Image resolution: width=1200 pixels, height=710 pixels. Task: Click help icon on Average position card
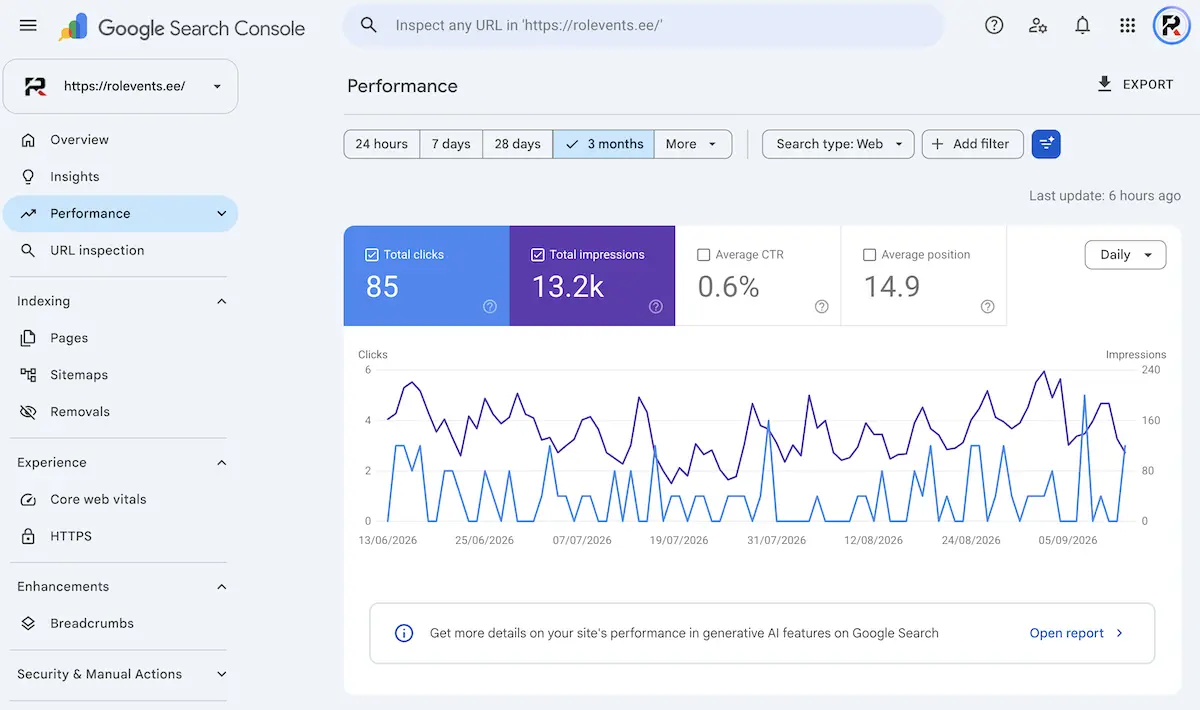(x=987, y=307)
